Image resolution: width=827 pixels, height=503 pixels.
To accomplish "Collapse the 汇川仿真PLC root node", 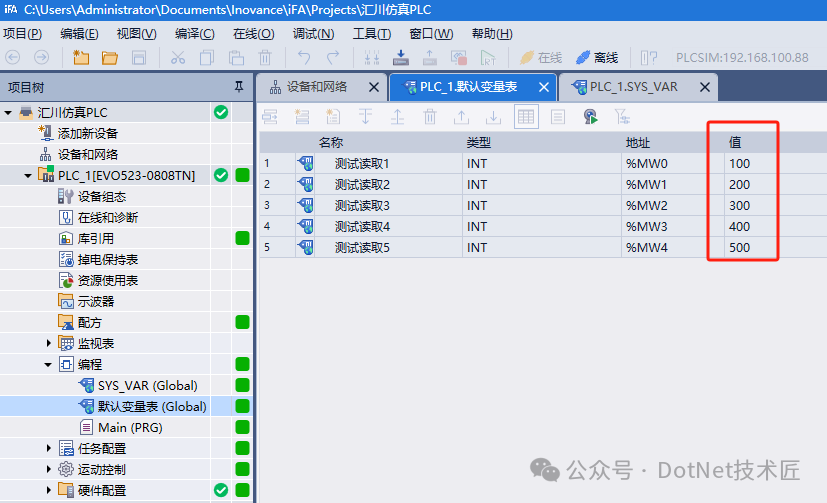I will (8, 112).
